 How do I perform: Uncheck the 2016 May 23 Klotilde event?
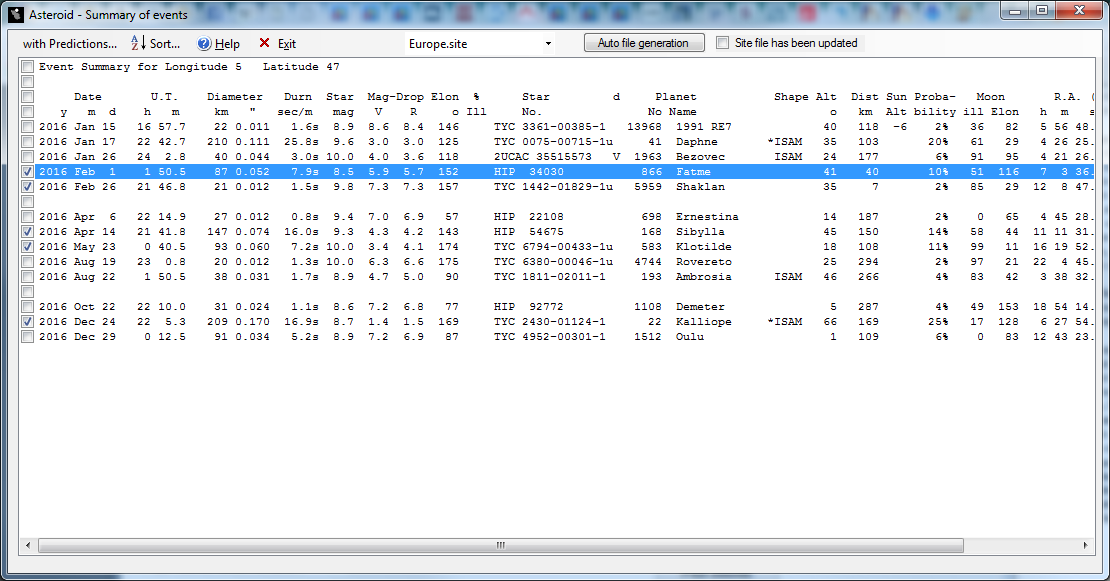27,247
